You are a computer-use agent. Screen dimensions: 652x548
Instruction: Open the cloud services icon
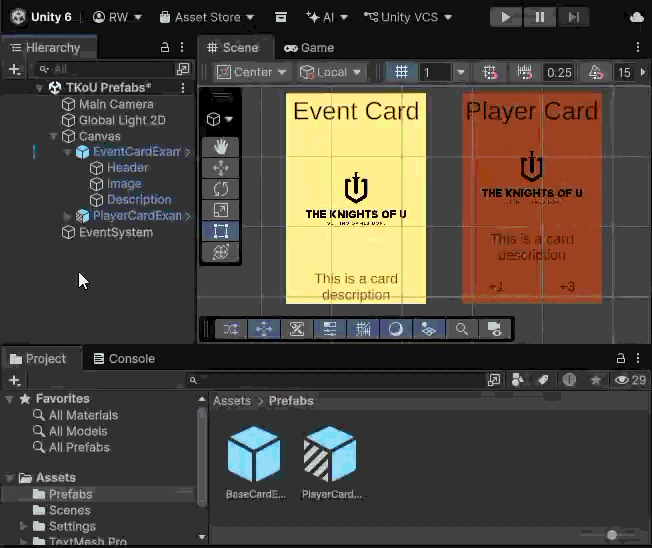[x=636, y=17]
